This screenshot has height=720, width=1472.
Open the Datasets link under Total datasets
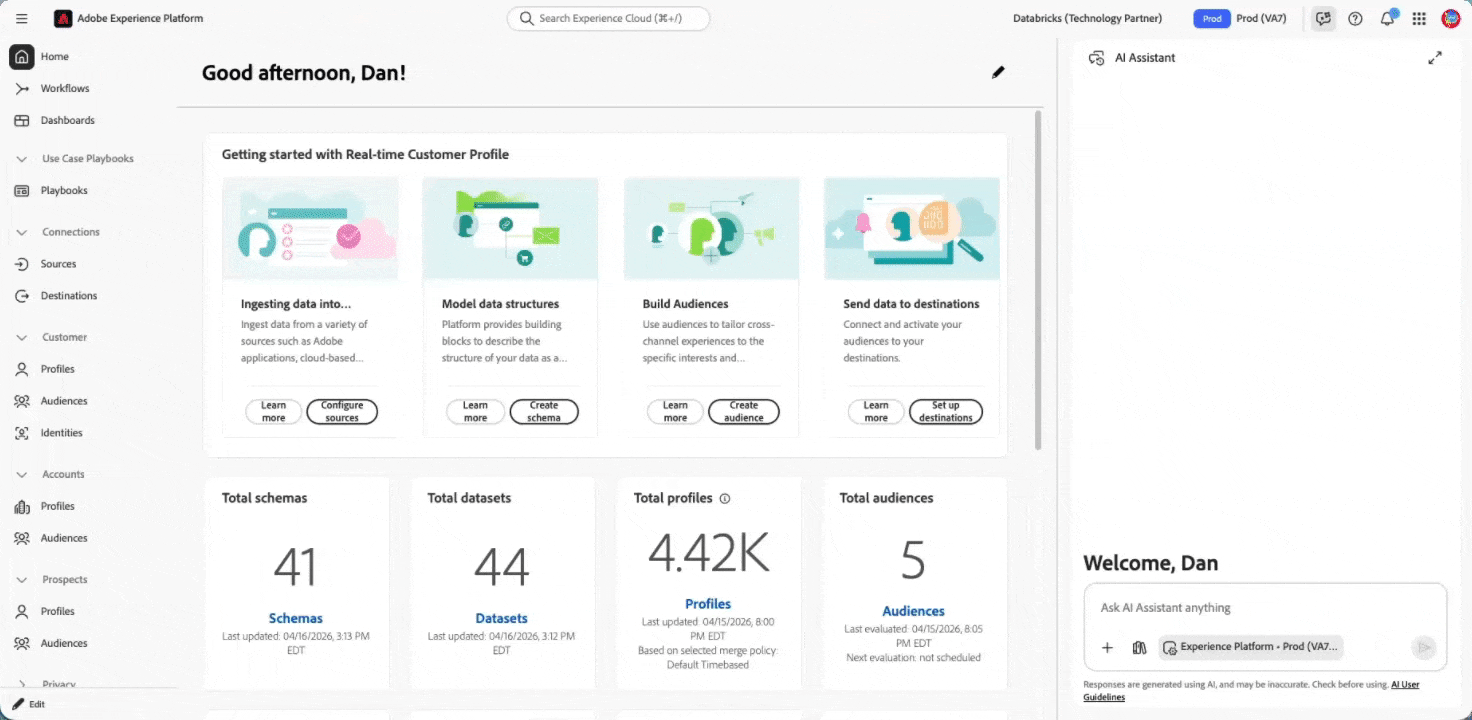(501, 618)
